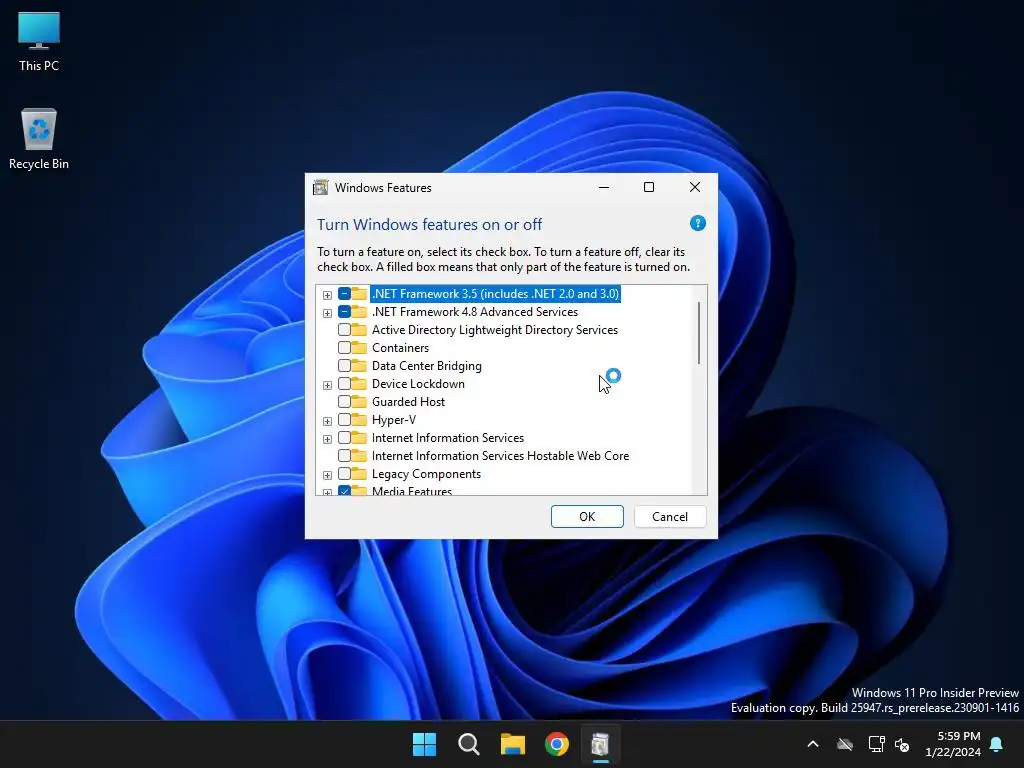Click the .NET Framework 3.5 folder icon
1024x768 pixels.
359,294
